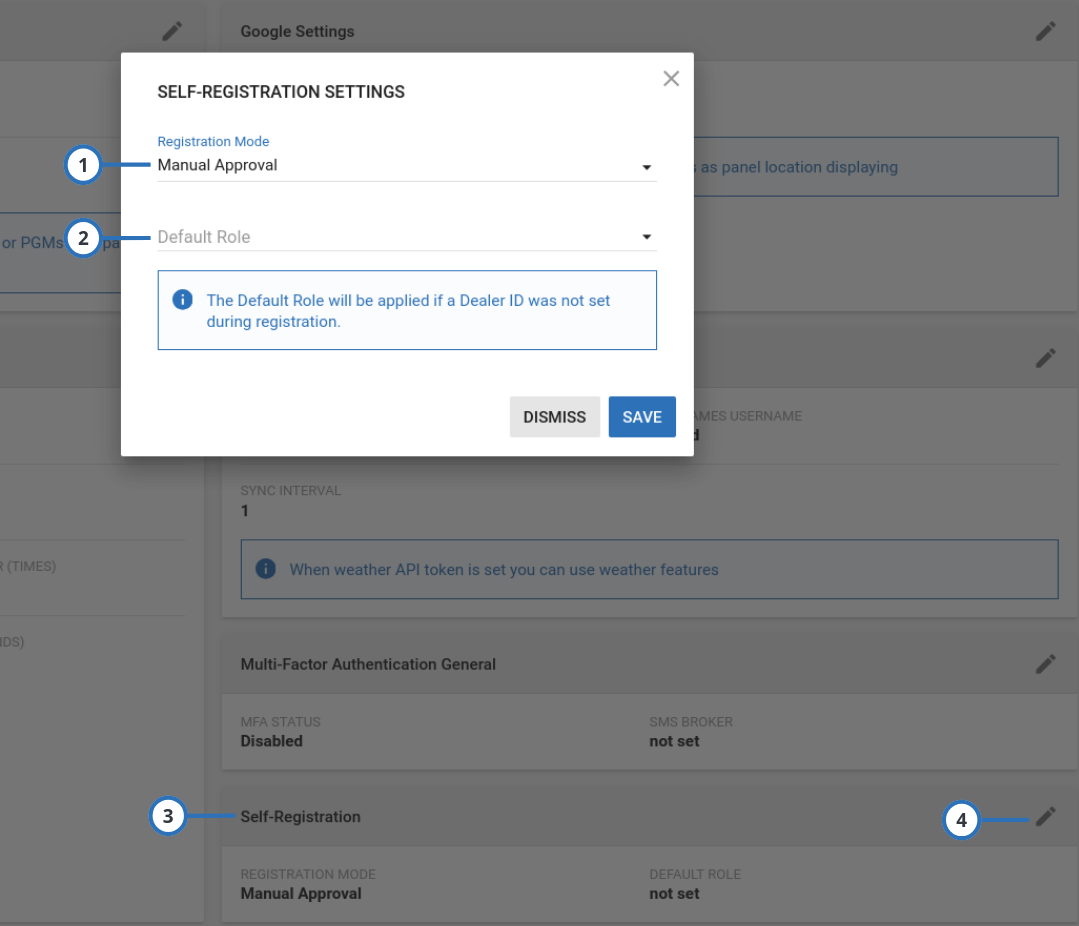Click the info icon in the weather API message
This screenshot has height=926, width=1079.
266,568
